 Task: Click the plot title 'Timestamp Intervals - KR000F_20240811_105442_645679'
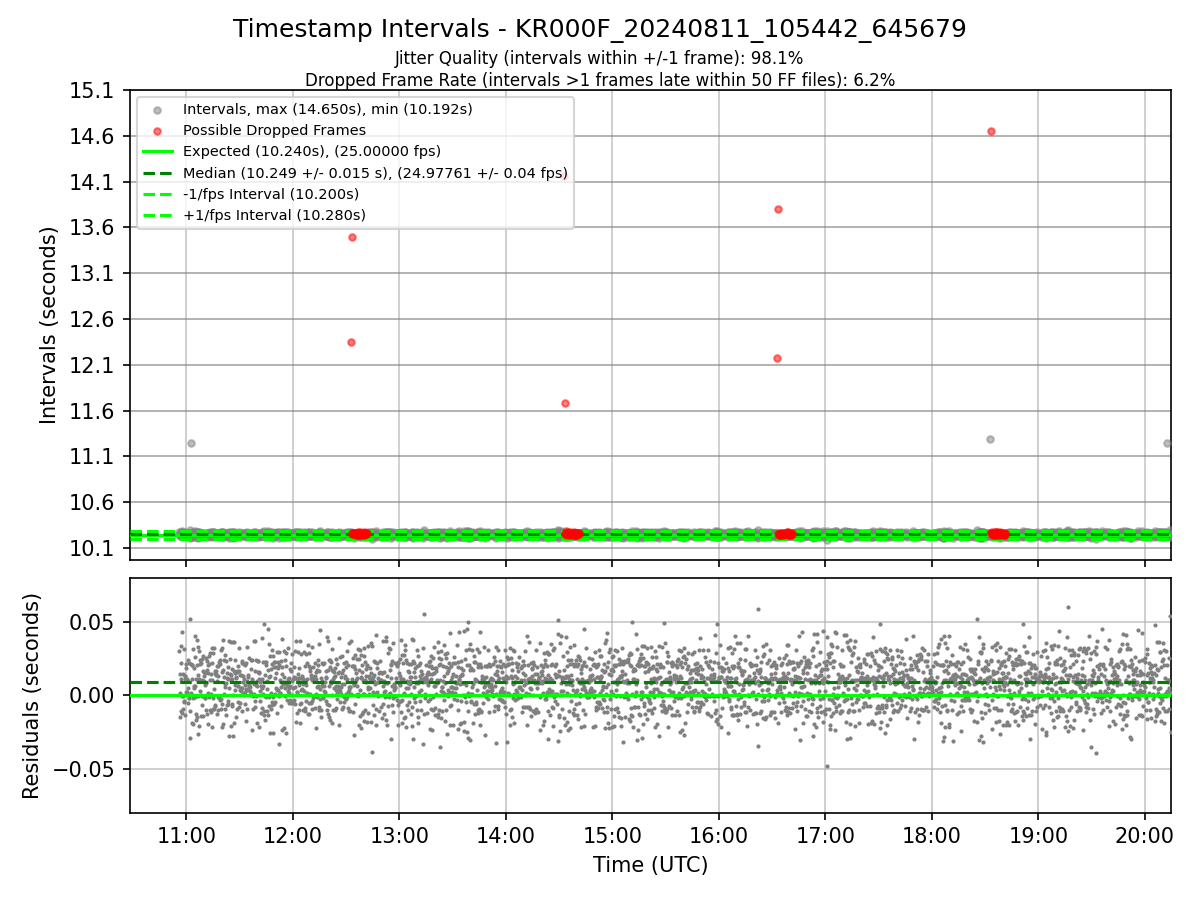[x=599, y=29]
